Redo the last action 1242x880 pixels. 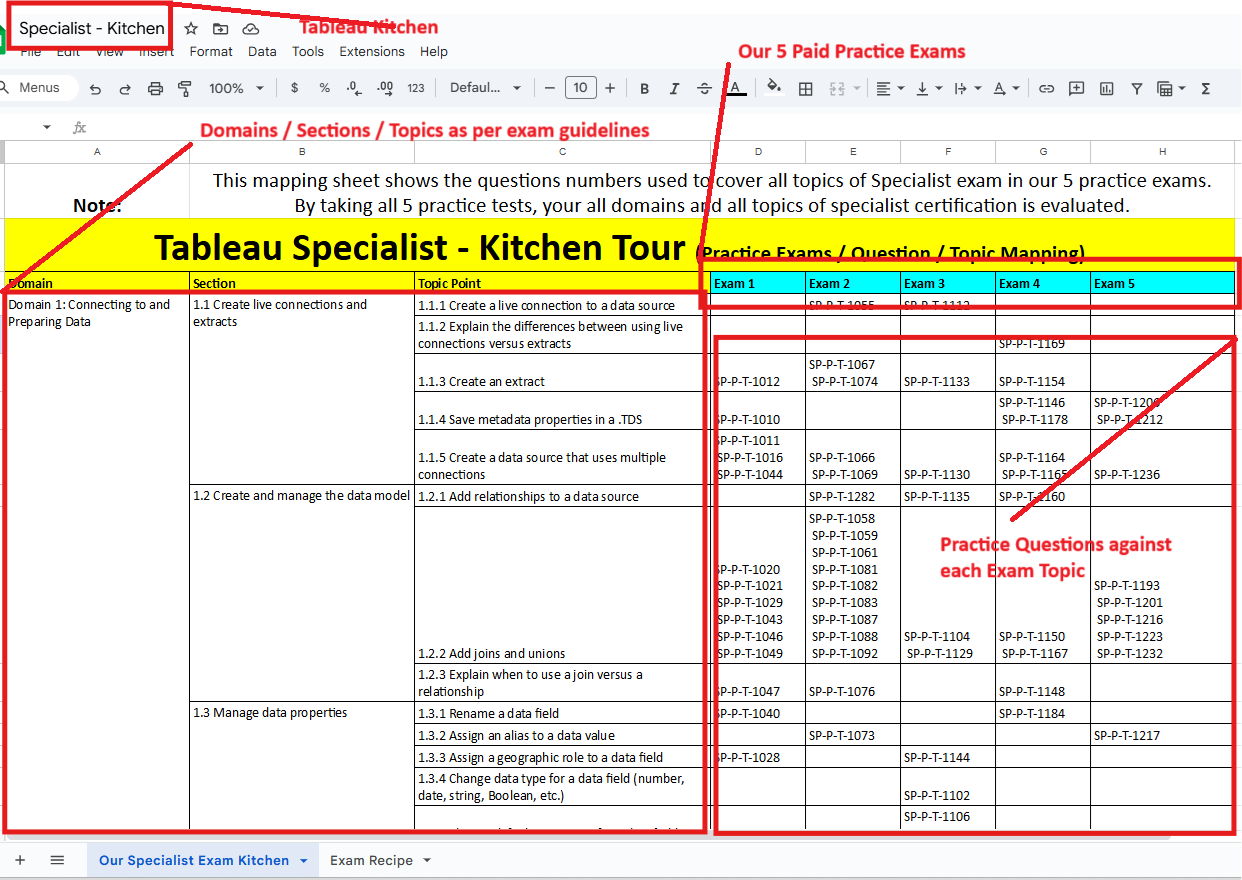(x=125, y=88)
